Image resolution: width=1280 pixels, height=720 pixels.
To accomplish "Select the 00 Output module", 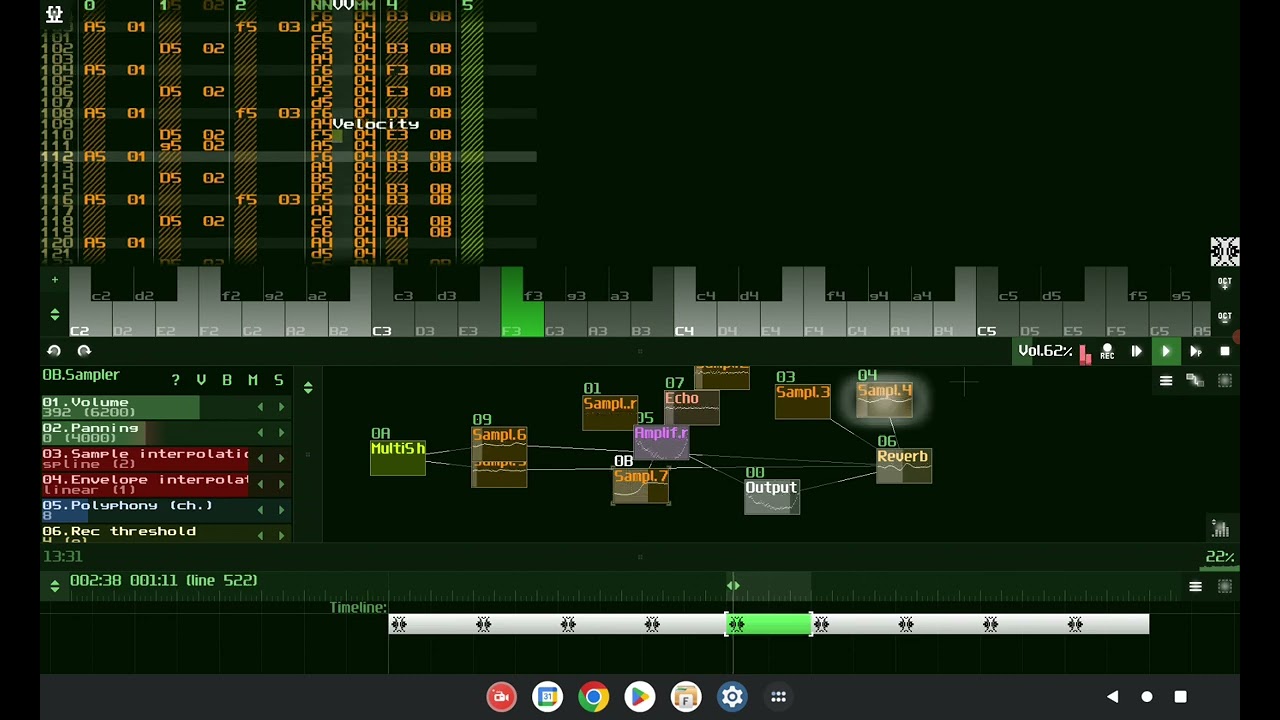I will point(772,497).
